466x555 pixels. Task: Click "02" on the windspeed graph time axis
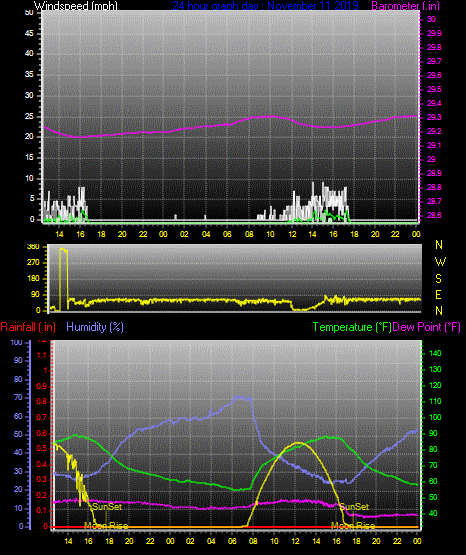pyautogui.click(x=184, y=234)
